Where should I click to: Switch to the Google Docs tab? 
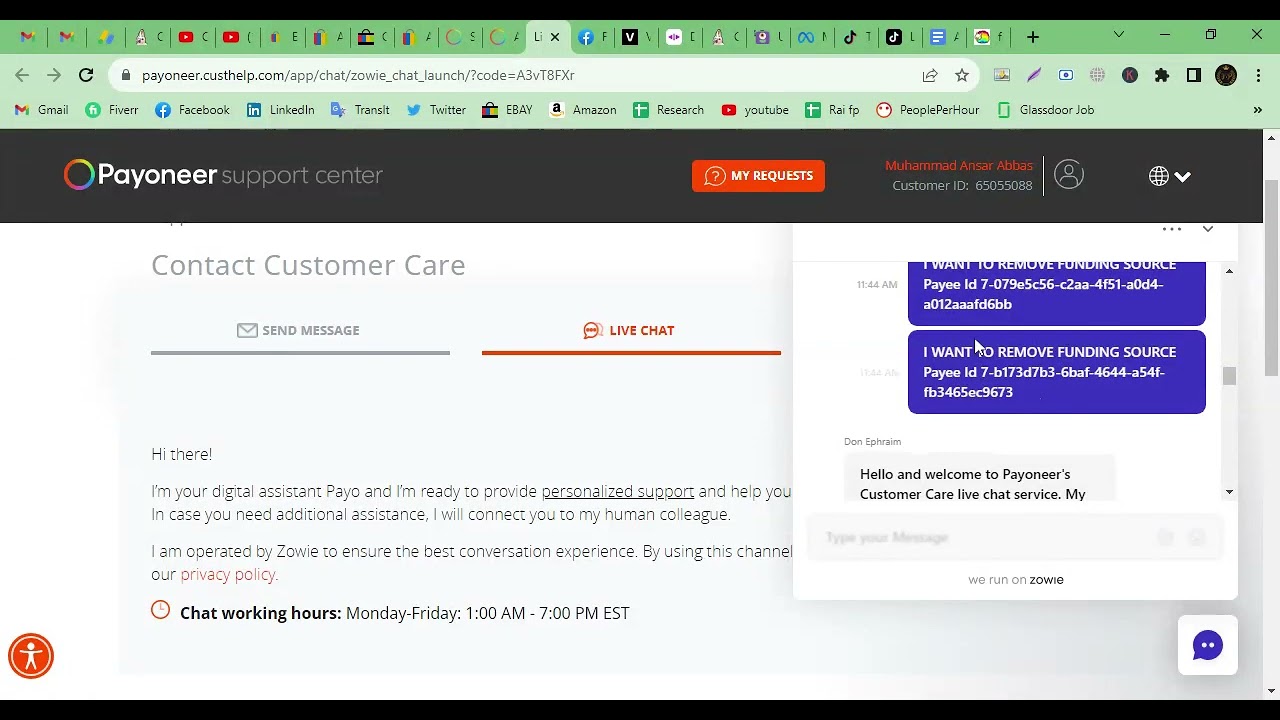point(944,37)
